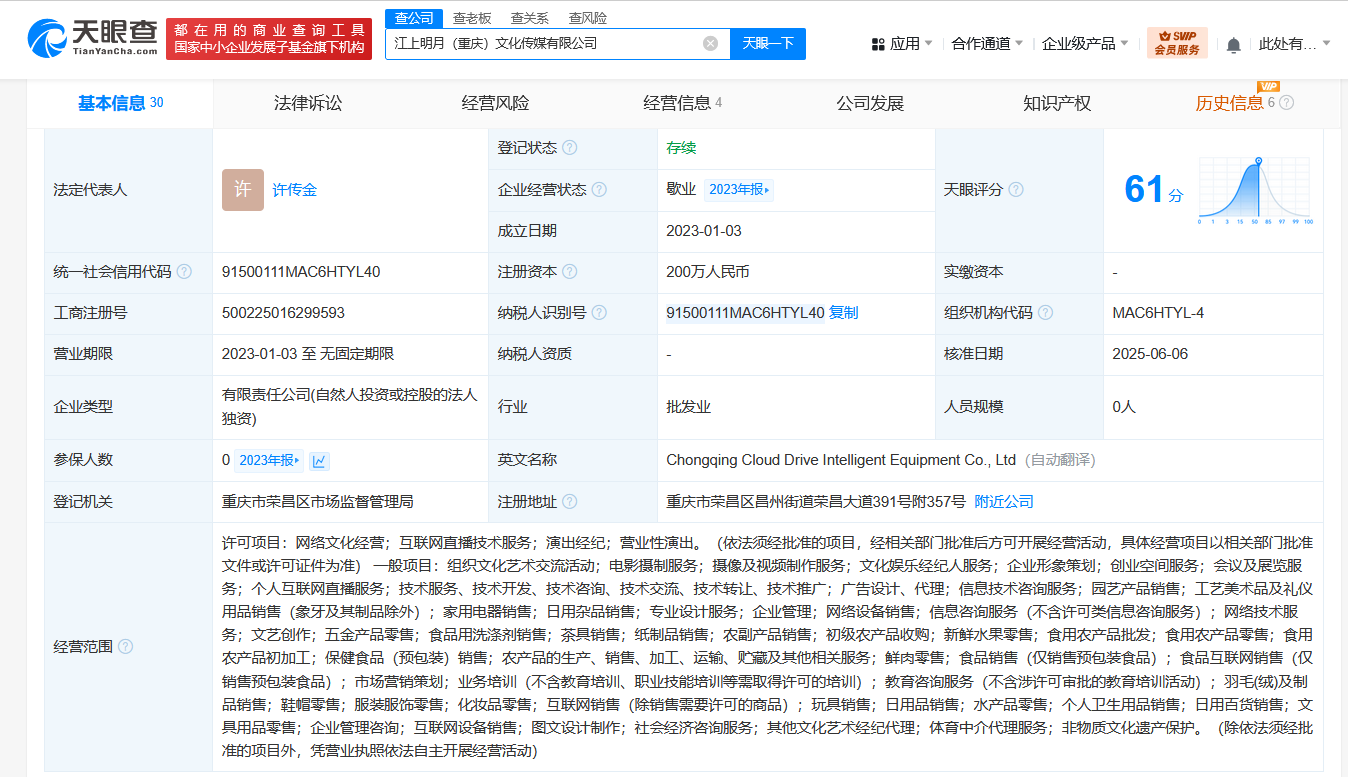Switch to the 法律诉讼 tab
Screen dimensions: 1348x777
tap(308, 103)
